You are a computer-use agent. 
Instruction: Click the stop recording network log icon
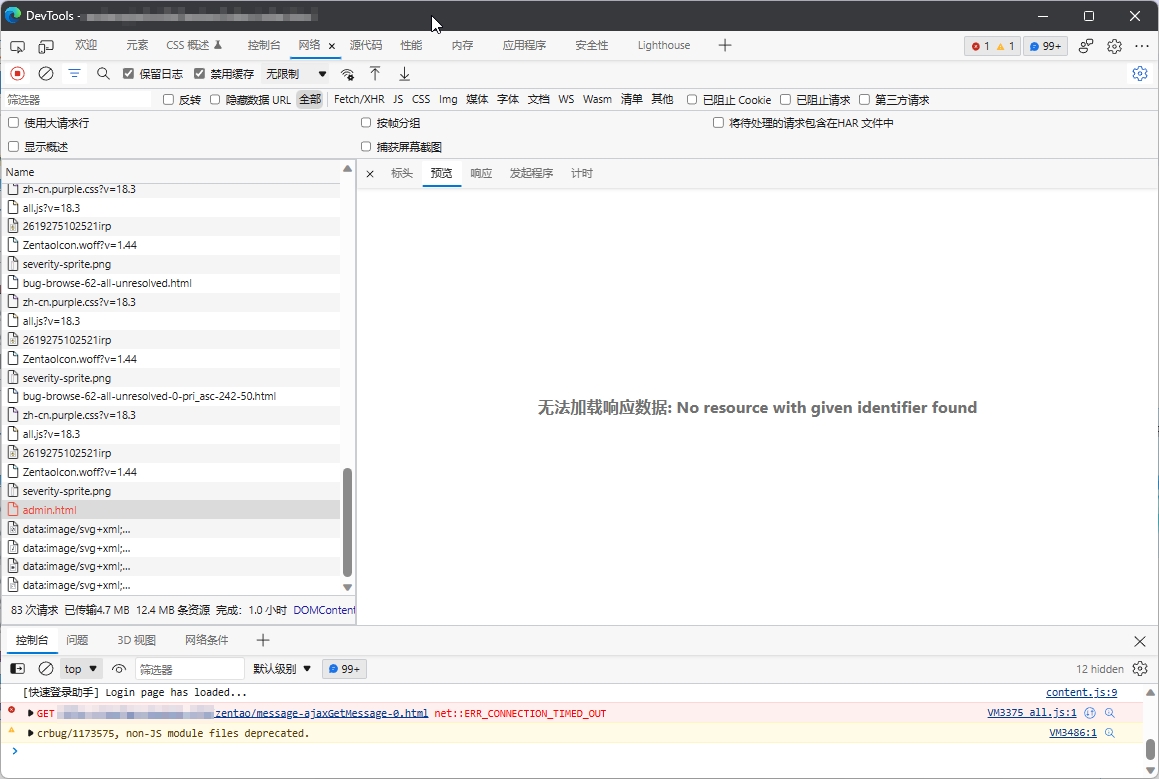coord(17,74)
